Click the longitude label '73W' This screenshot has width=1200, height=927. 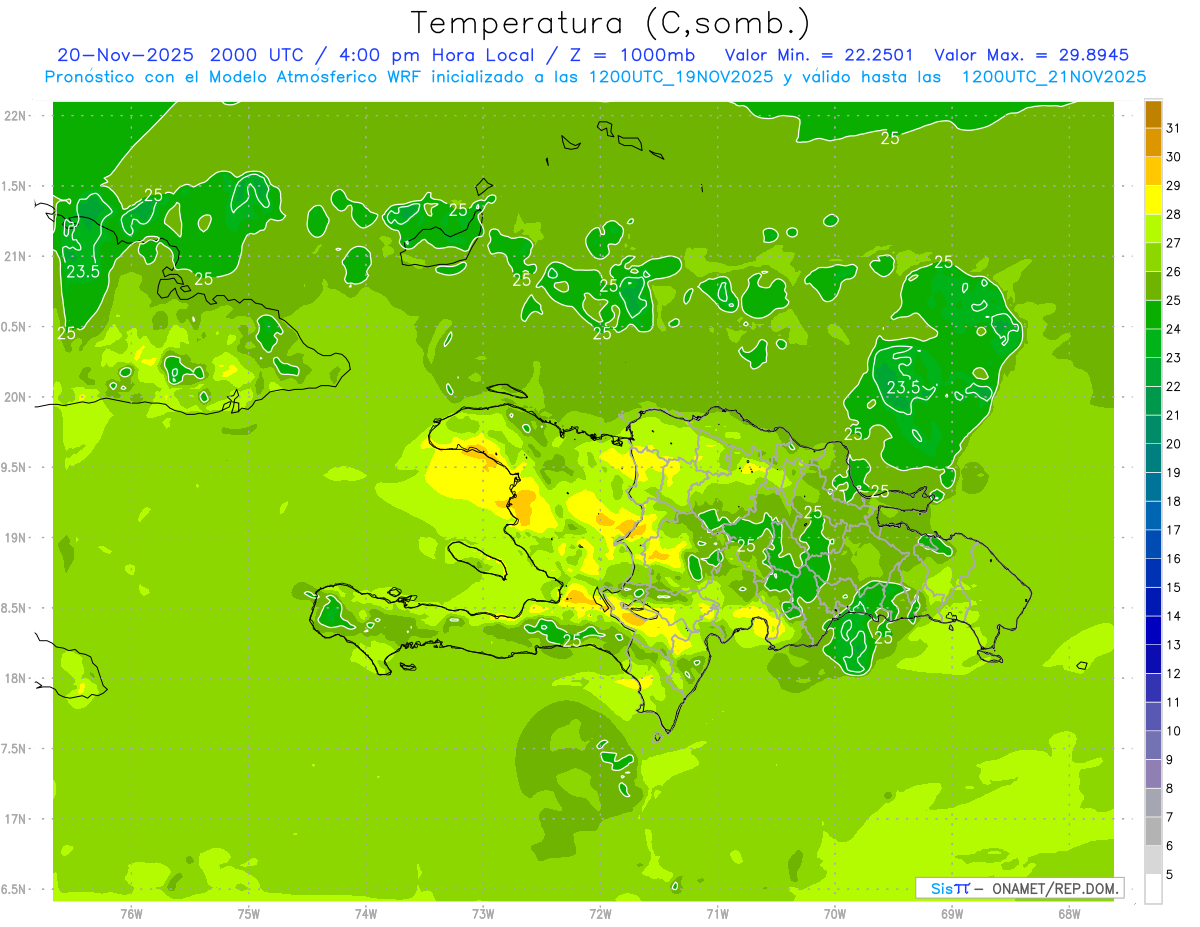click(483, 914)
